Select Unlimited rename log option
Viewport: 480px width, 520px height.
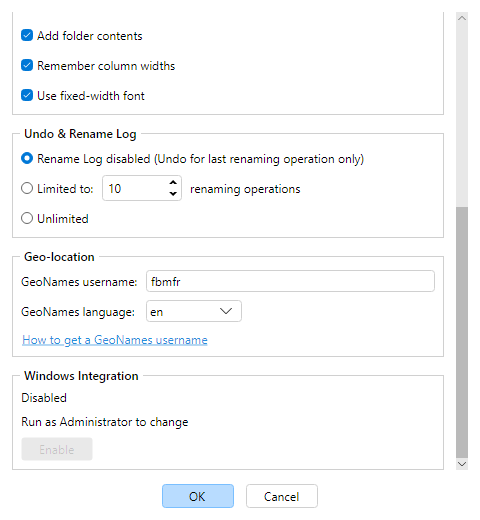[27, 218]
